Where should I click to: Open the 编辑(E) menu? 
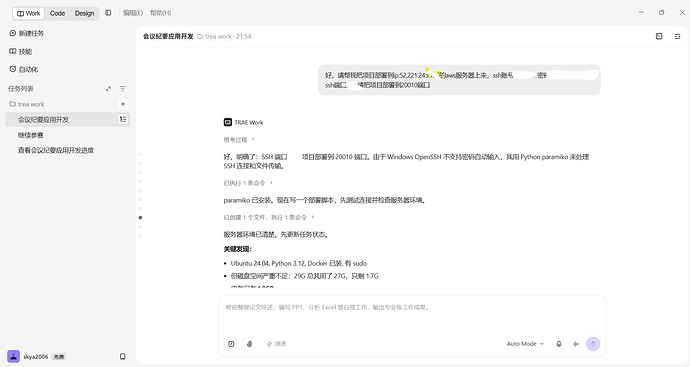click(x=133, y=13)
